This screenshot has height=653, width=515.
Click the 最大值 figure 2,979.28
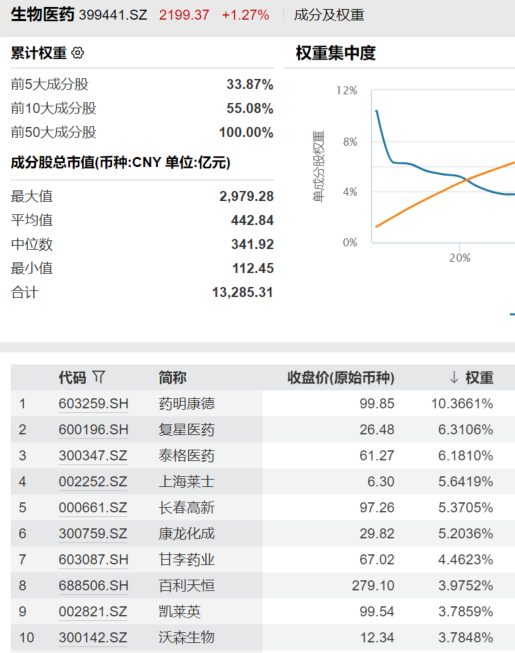(x=246, y=196)
